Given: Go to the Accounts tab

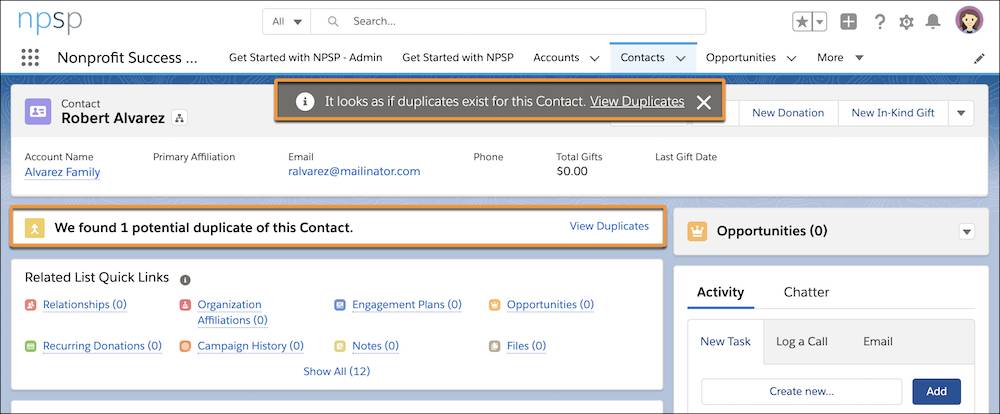Looking at the screenshot, I should [556, 57].
